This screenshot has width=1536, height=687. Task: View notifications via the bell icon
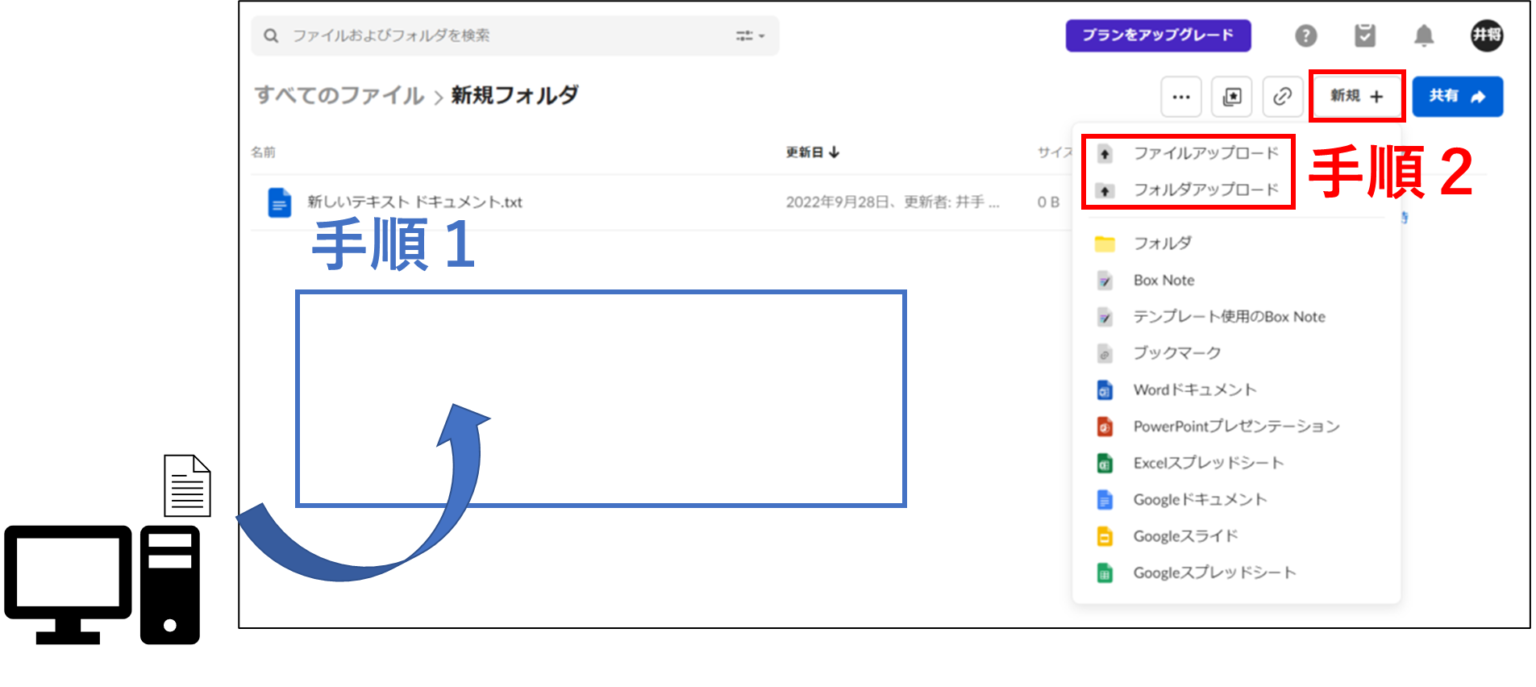pyautogui.click(x=1425, y=35)
